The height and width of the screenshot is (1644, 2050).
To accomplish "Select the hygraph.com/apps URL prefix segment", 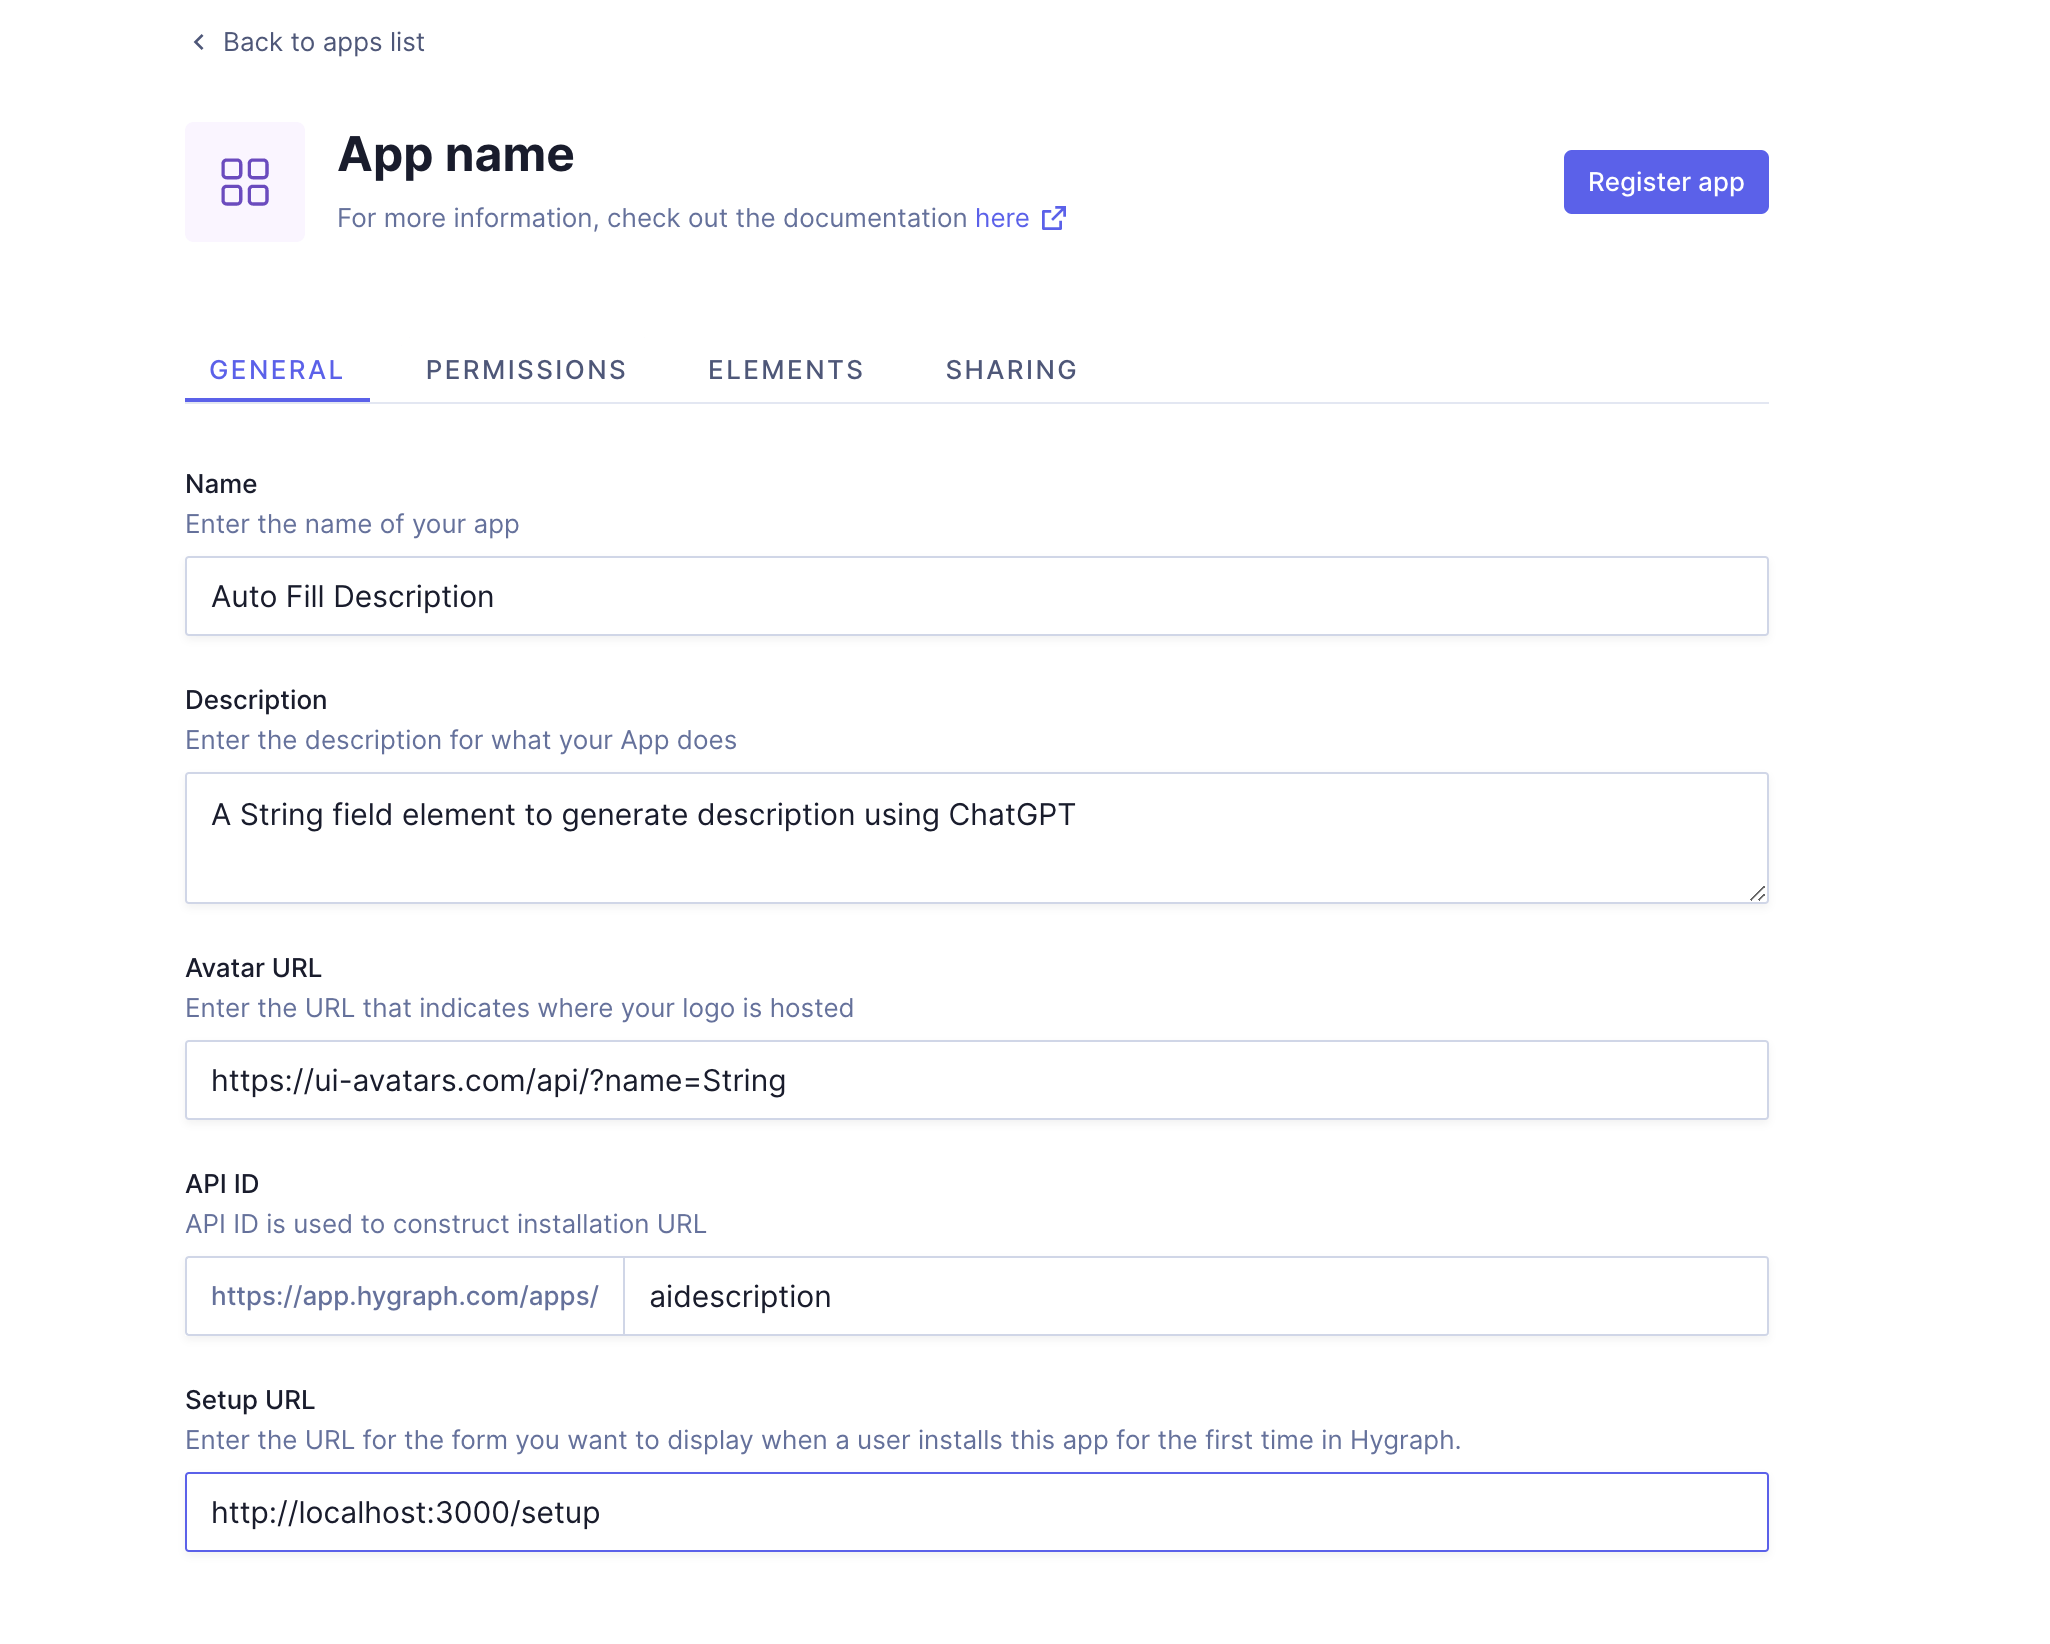I will tap(404, 1295).
